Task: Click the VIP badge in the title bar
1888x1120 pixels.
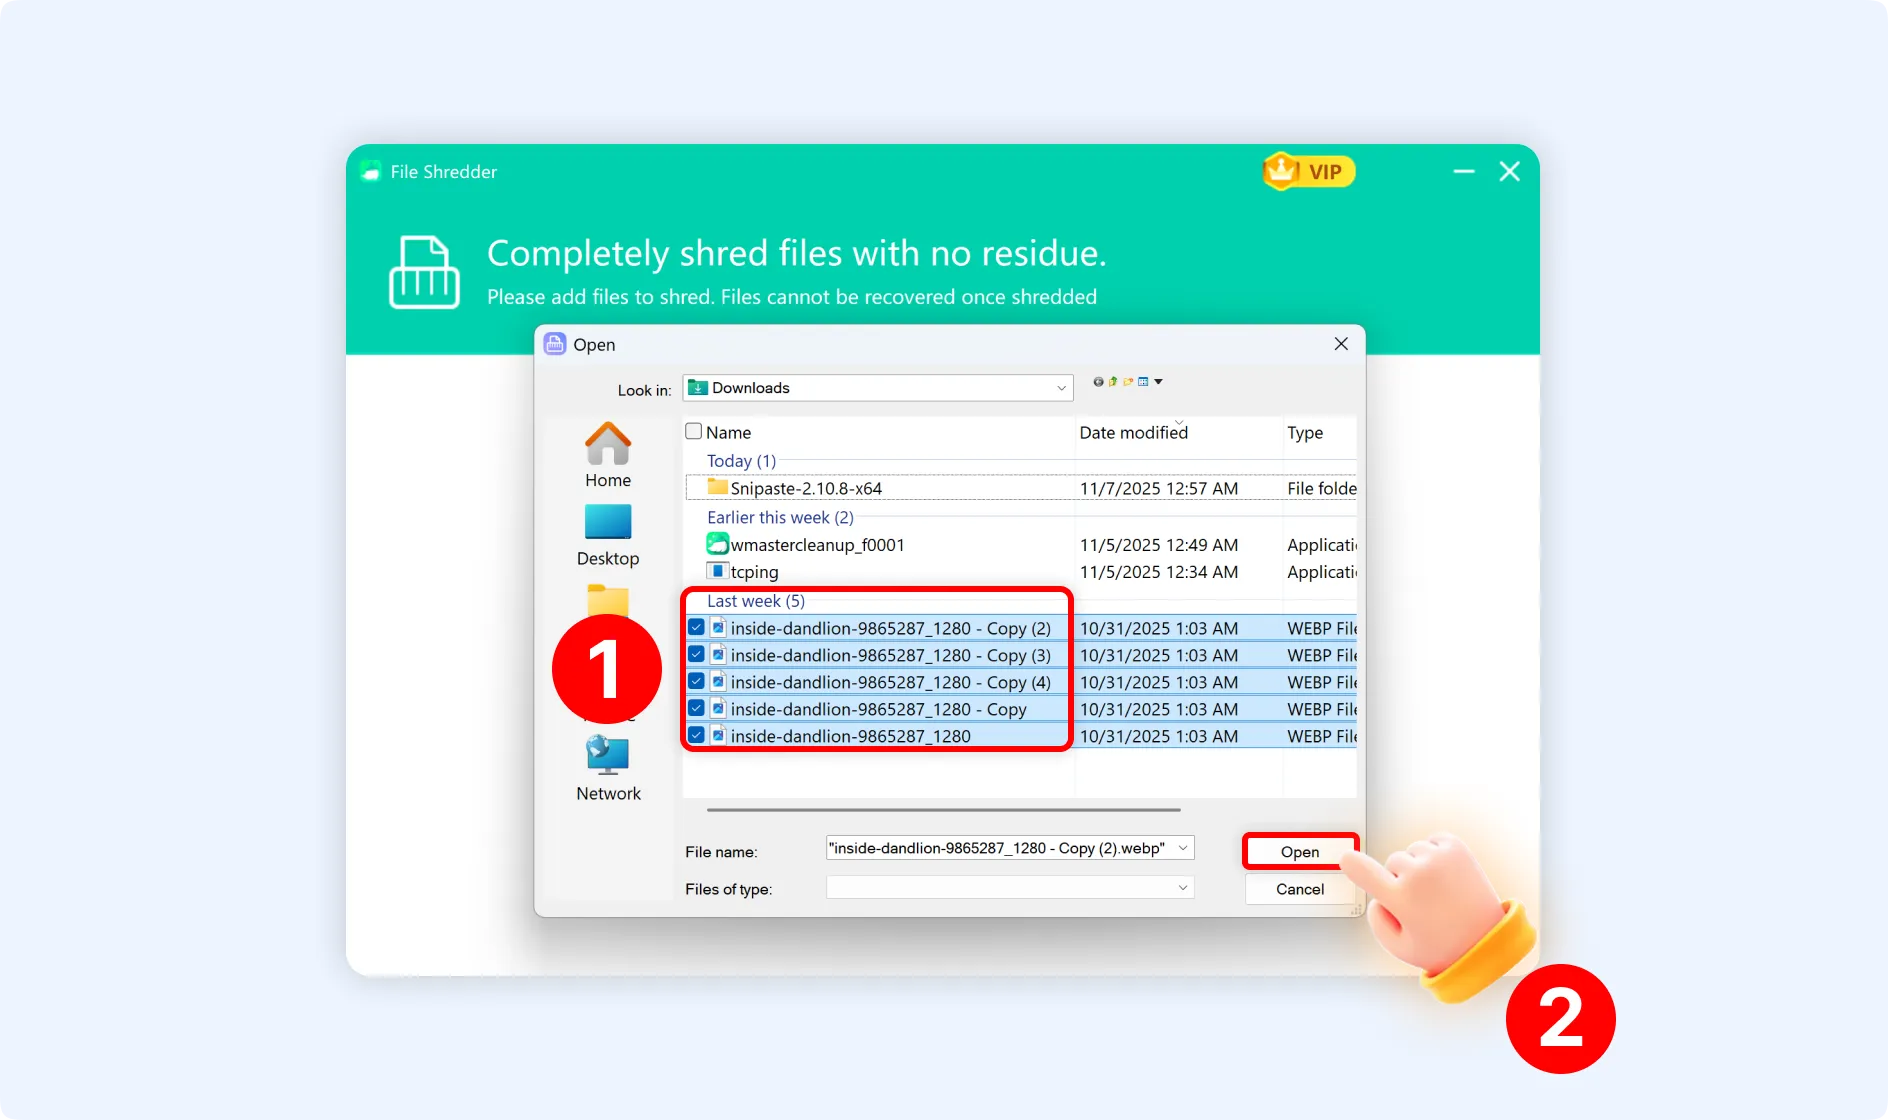Action: 1307,171
